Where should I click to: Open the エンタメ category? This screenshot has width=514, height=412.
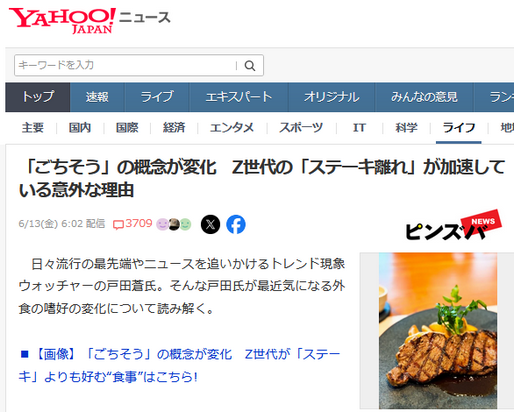pyautogui.click(x=232, y=128)
